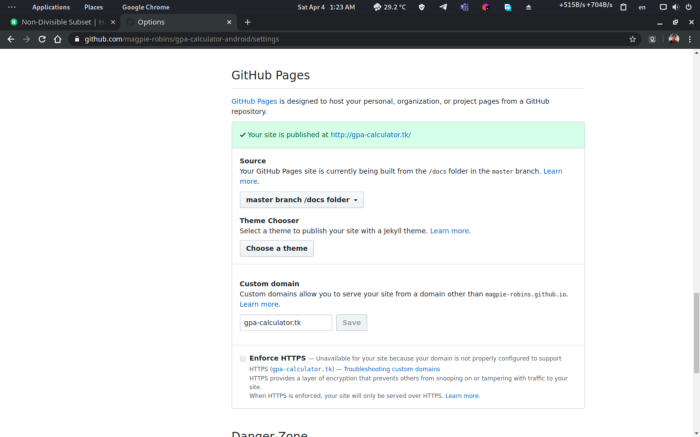Expand the master branch /docs folder dropdown
Viewport: 700px width, 437px height.
coord(301,200)
